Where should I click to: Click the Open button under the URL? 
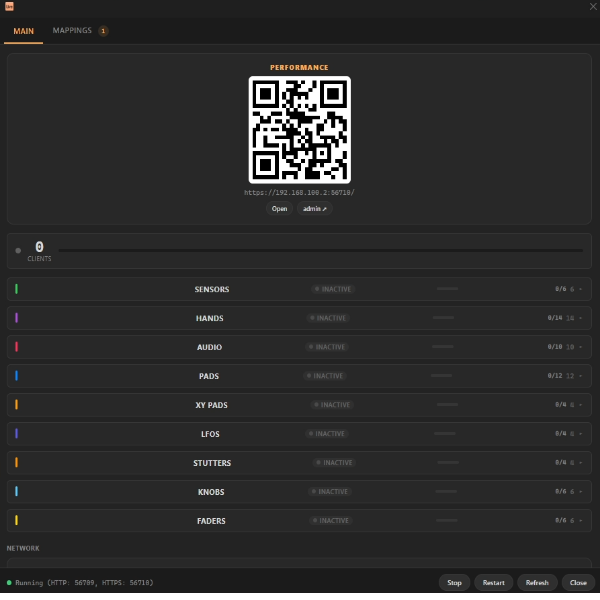(x=279, y=209)
